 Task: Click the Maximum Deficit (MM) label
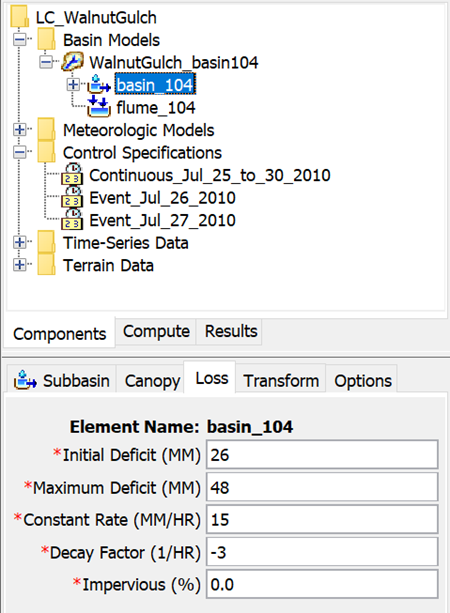(x=112, y=488)
